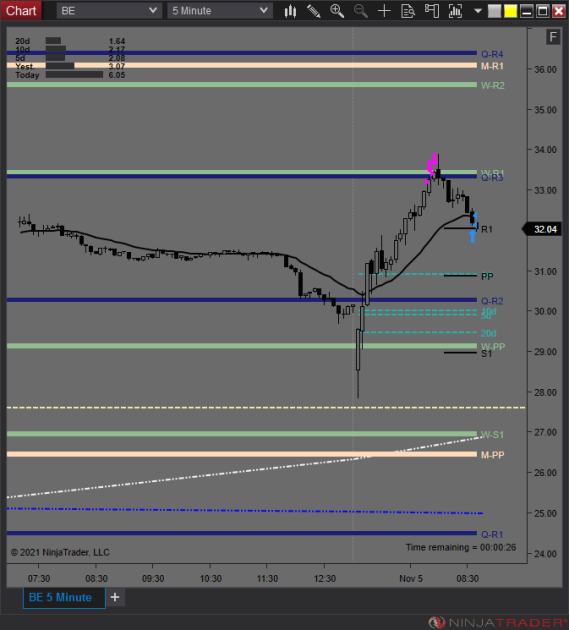Click the W-PP pivot label
This screenshot has width=569, height=630.
(x=493, y=346)
